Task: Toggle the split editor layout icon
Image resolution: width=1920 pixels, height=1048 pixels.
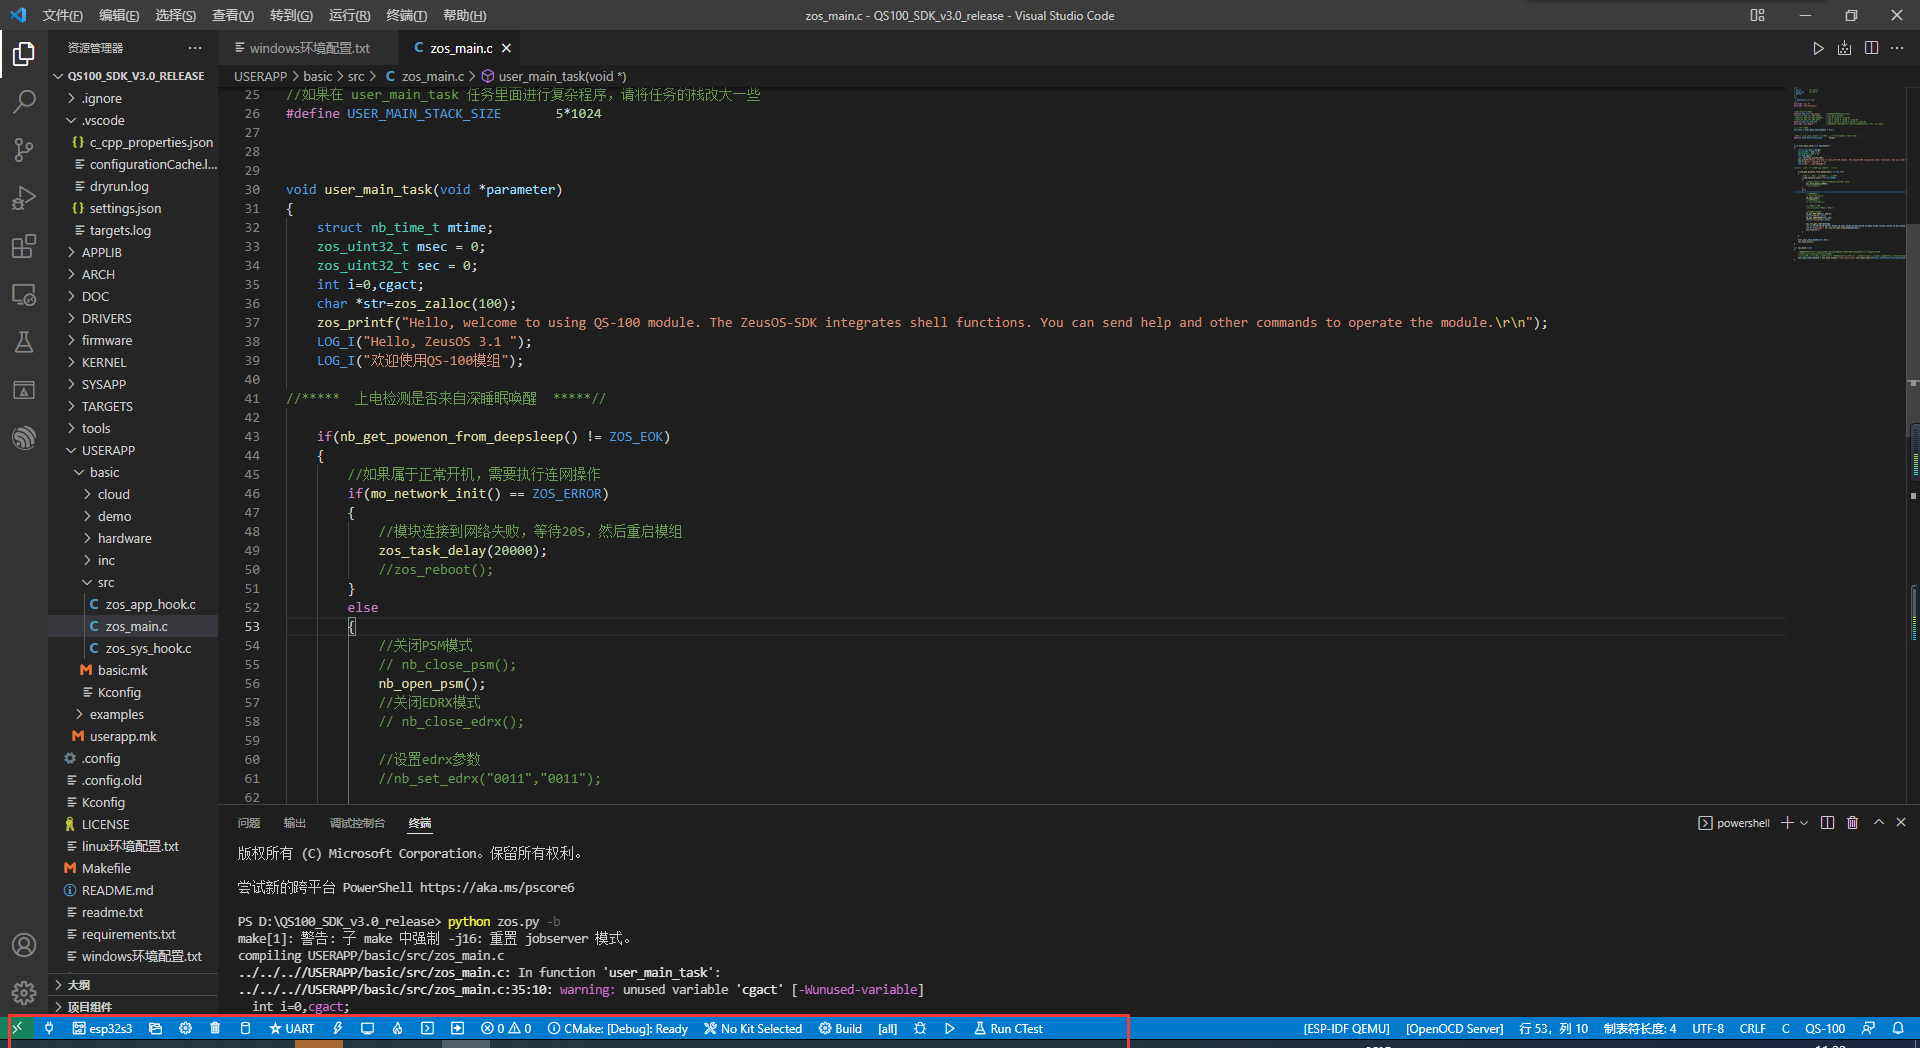Action: (1871, 47)
